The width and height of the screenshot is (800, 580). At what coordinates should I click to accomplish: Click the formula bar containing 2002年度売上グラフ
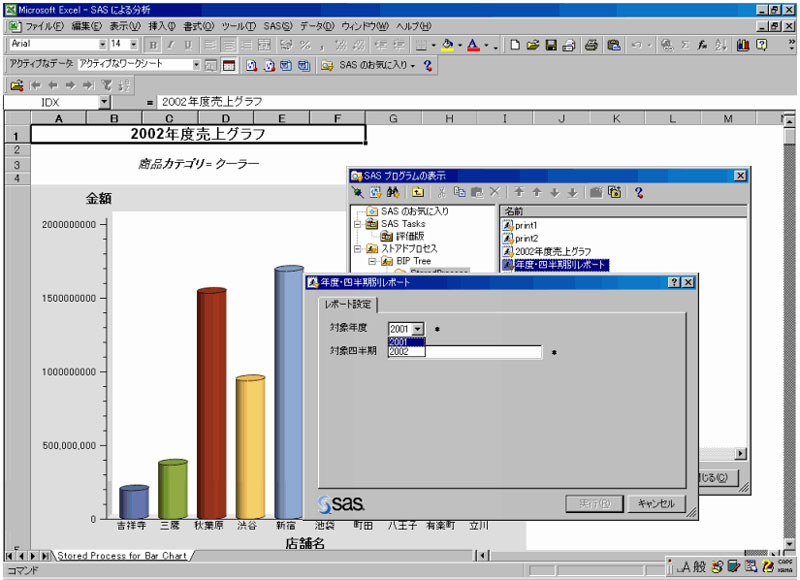[x=474, y=102]
